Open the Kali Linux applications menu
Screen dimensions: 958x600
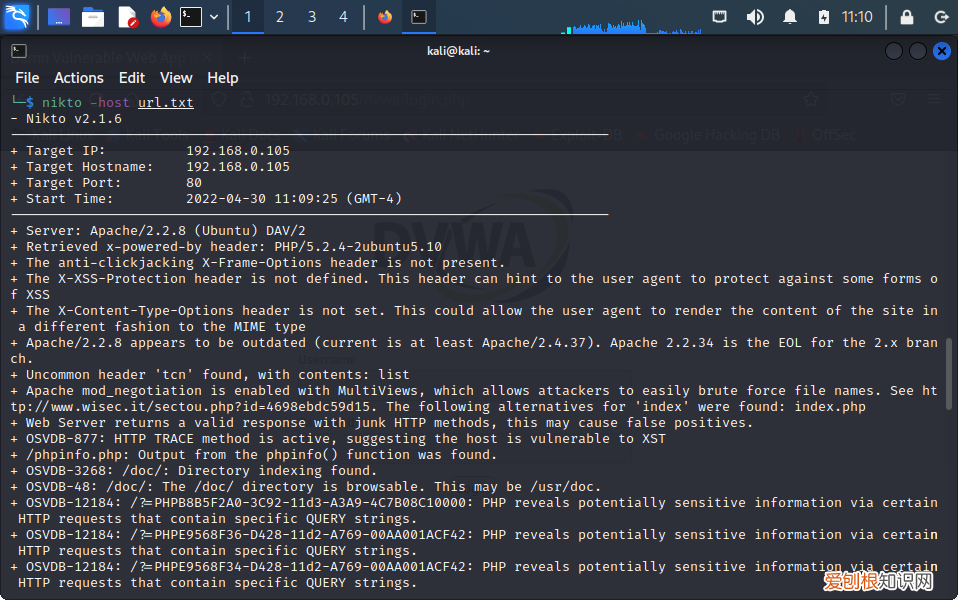pyautogui.click(x=18, y=17)
